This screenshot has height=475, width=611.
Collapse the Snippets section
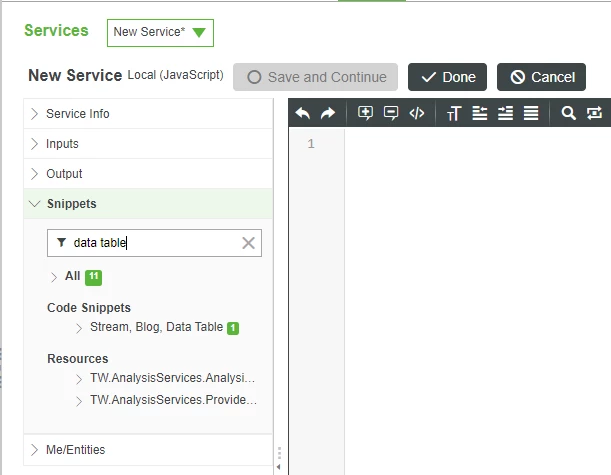[x=148, y=204]
